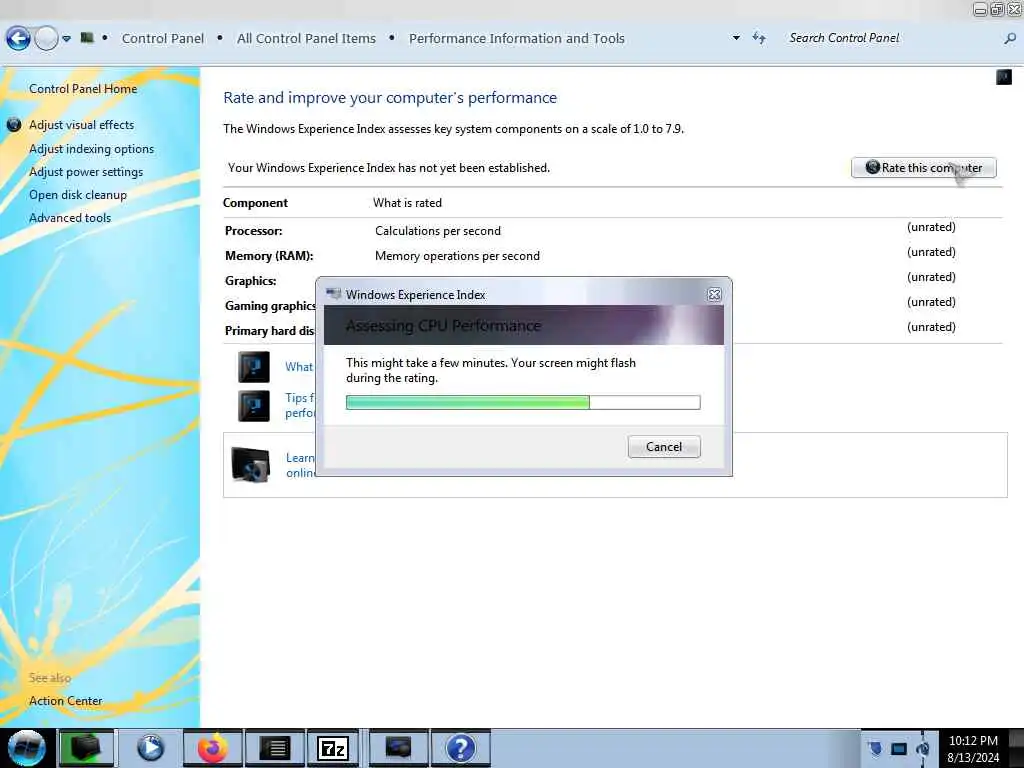The image size is (1024, 768).
Task: Click Windows Experience Index dialog title icon
Action: [334, 294]
